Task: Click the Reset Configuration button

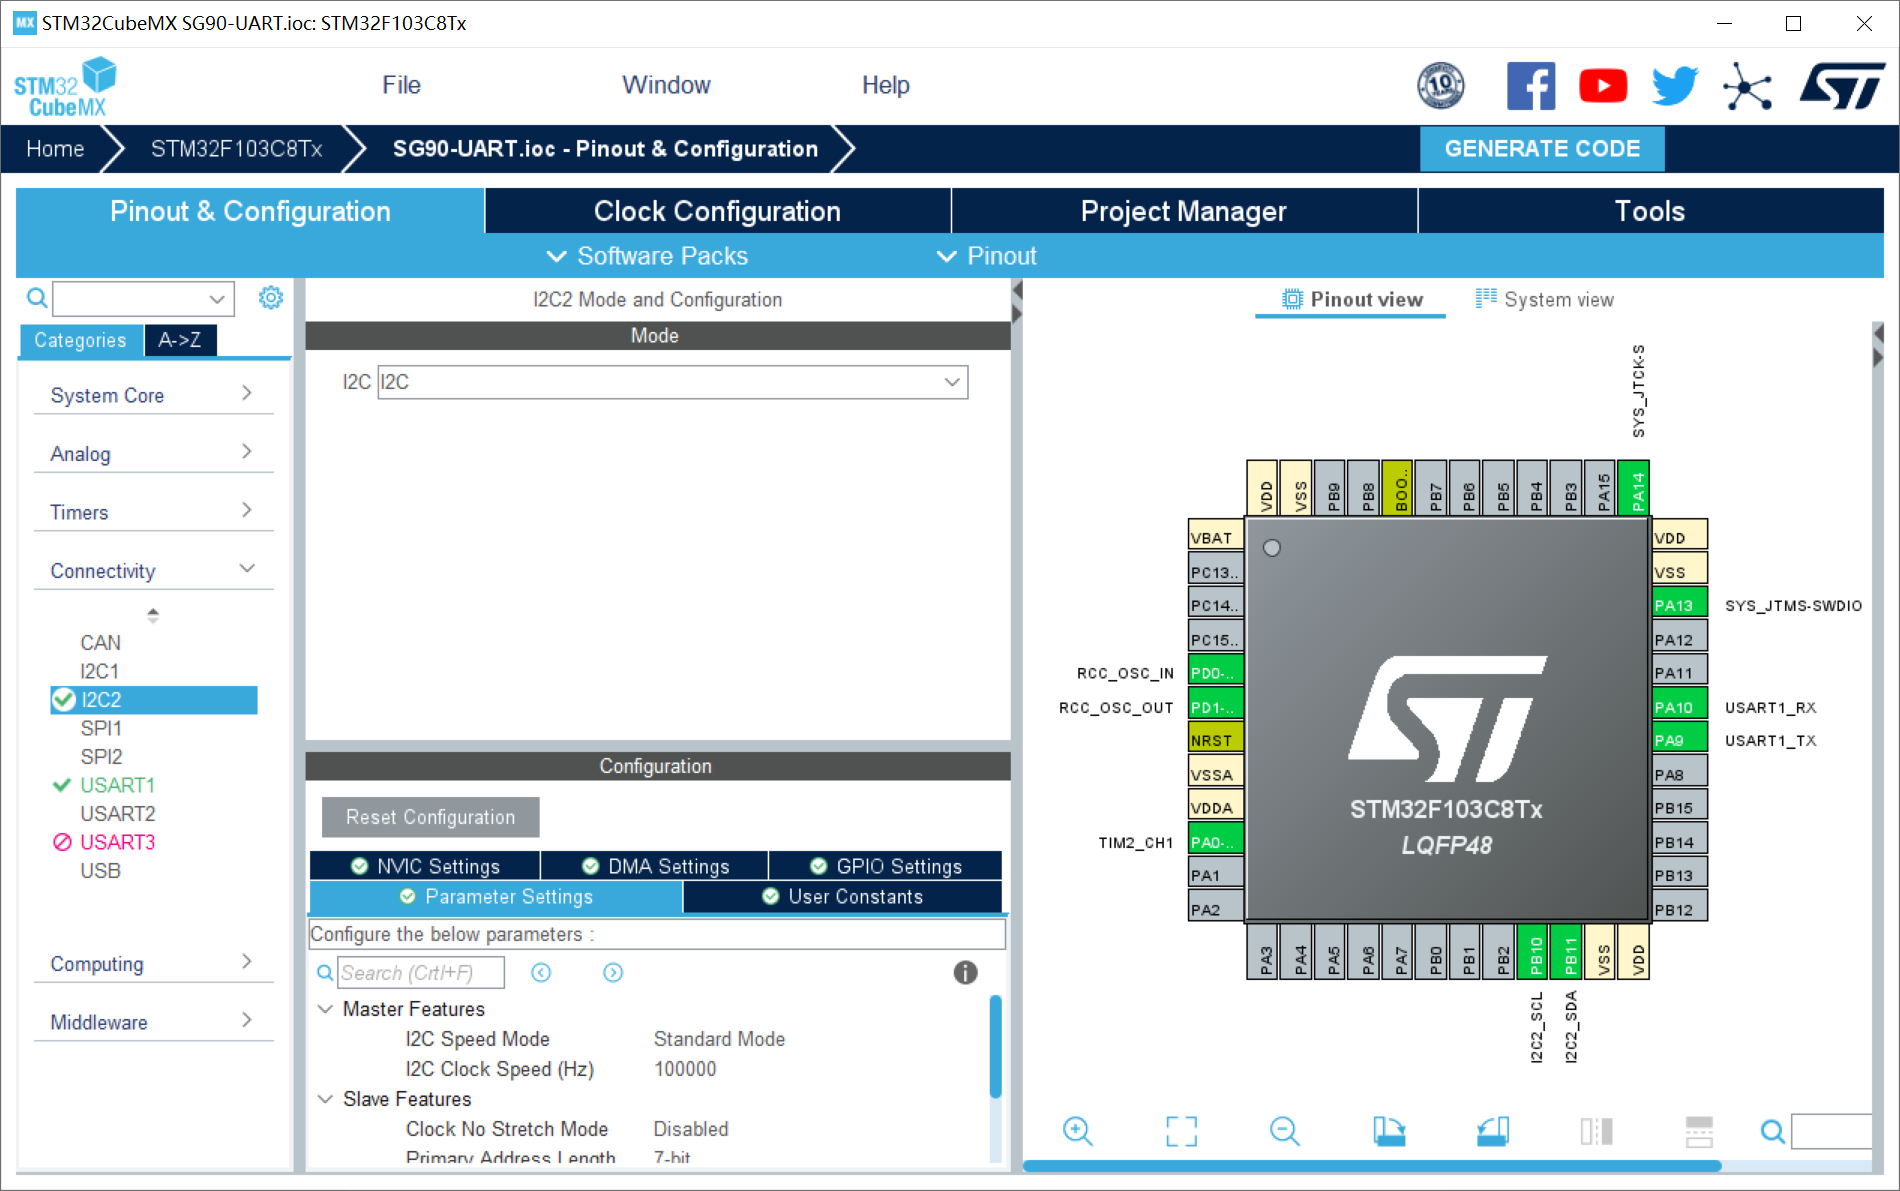Action: pyautogui.click(x=430, y=817)
